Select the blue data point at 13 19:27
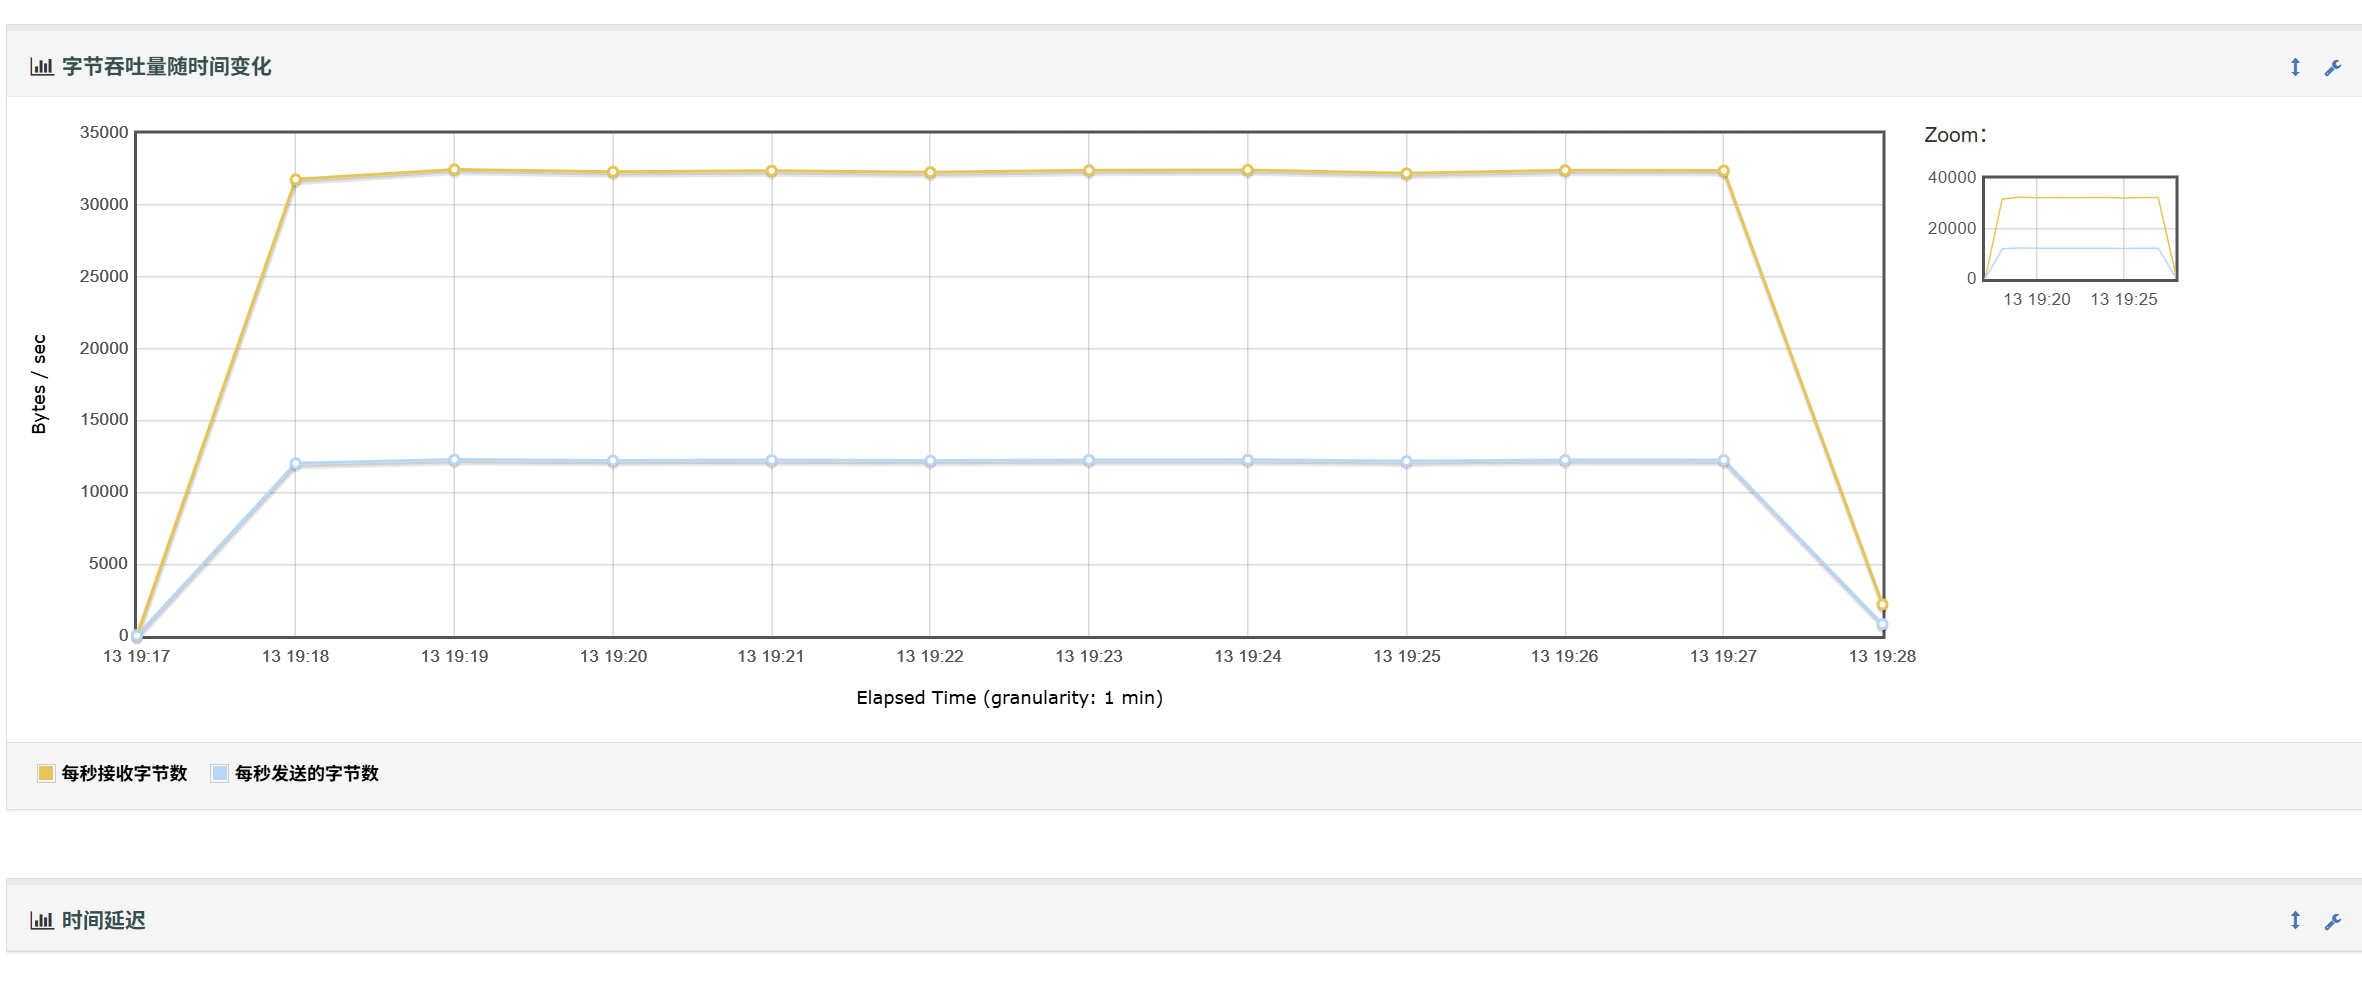 pos(1723,461)
